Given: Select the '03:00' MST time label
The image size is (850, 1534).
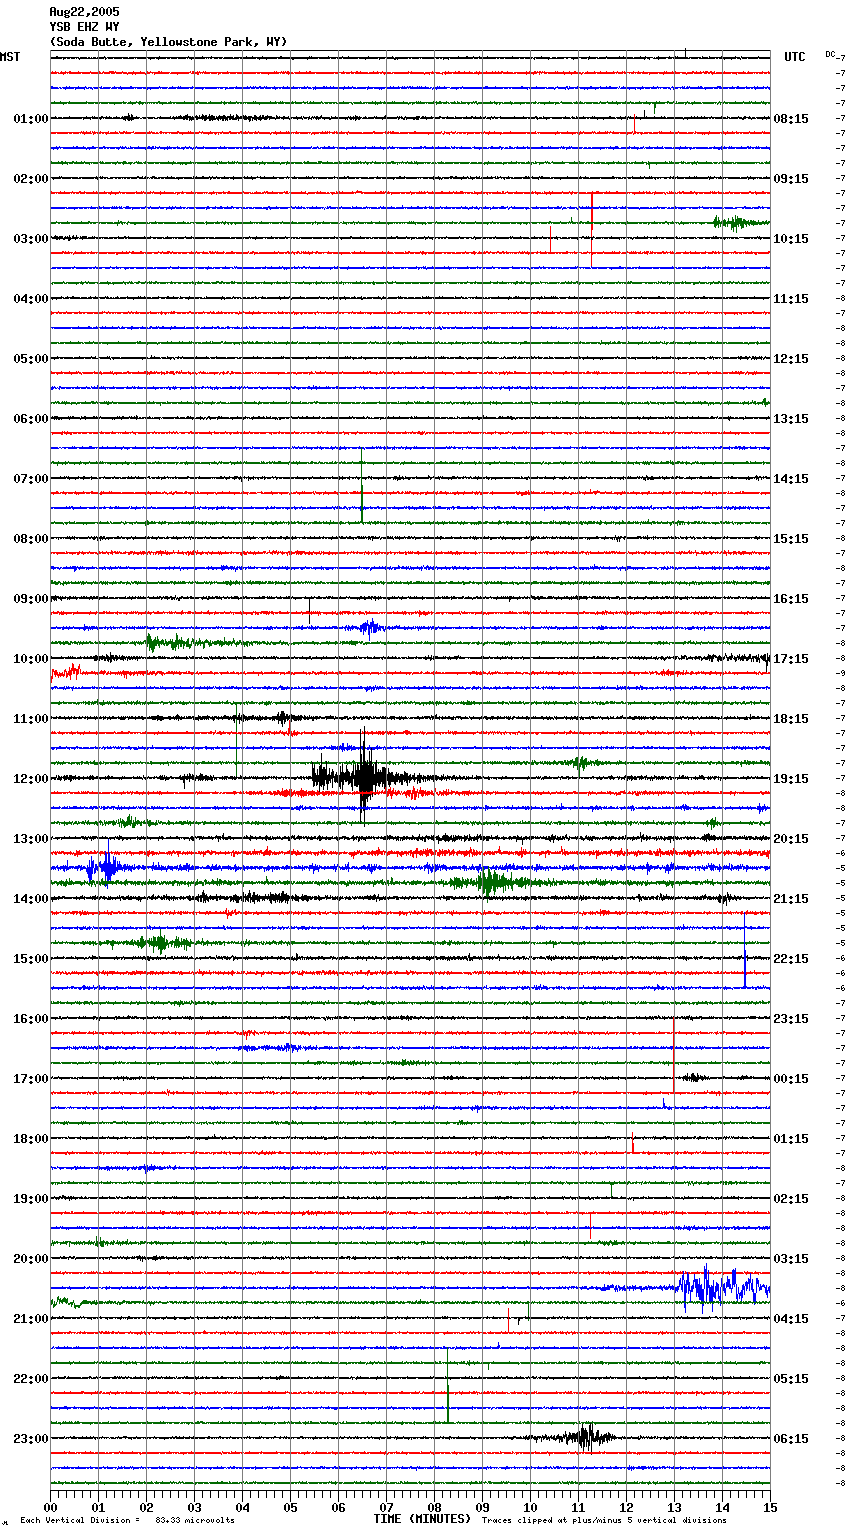Looking at the screenshot, I should (x=31, y=239).
